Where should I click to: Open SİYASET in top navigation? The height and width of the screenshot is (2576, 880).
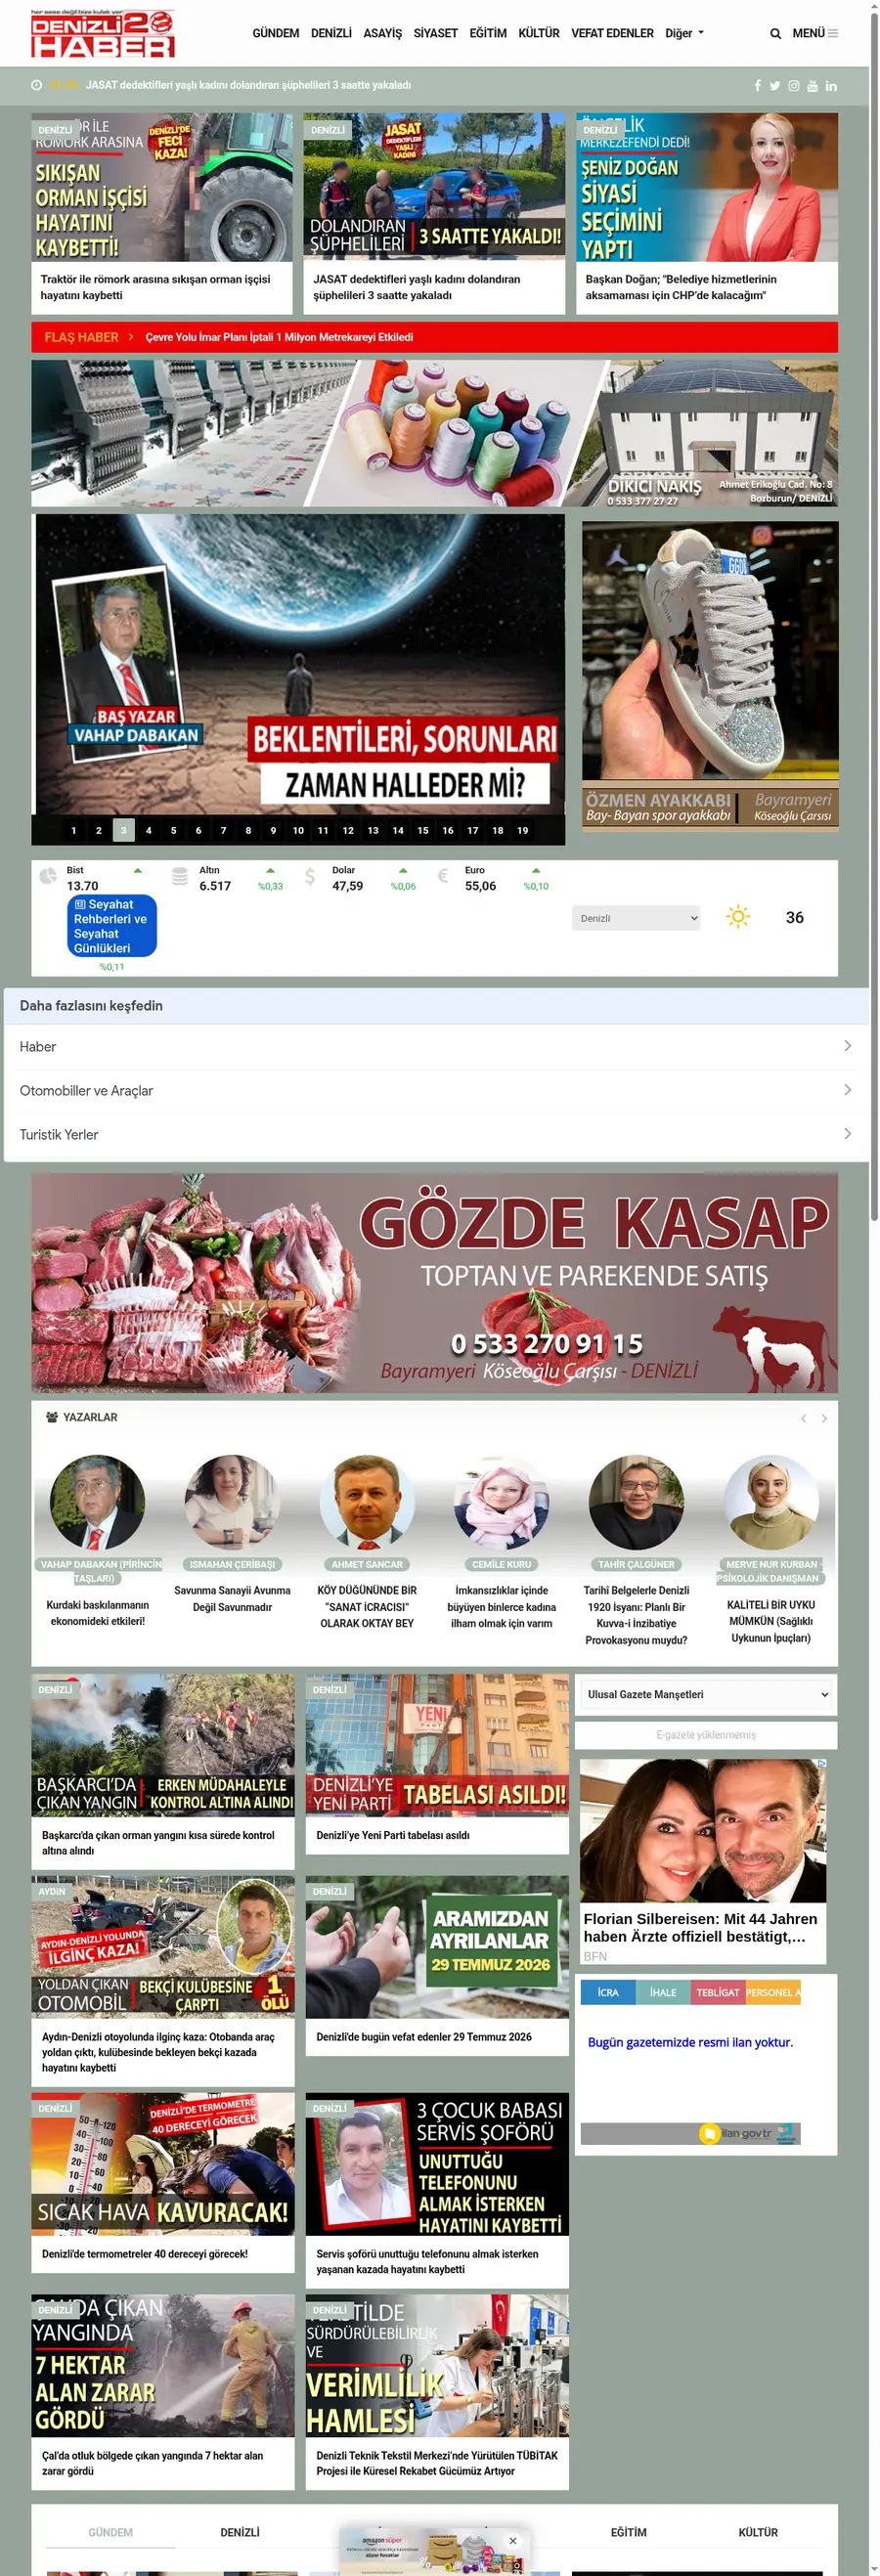pos(436,33)
